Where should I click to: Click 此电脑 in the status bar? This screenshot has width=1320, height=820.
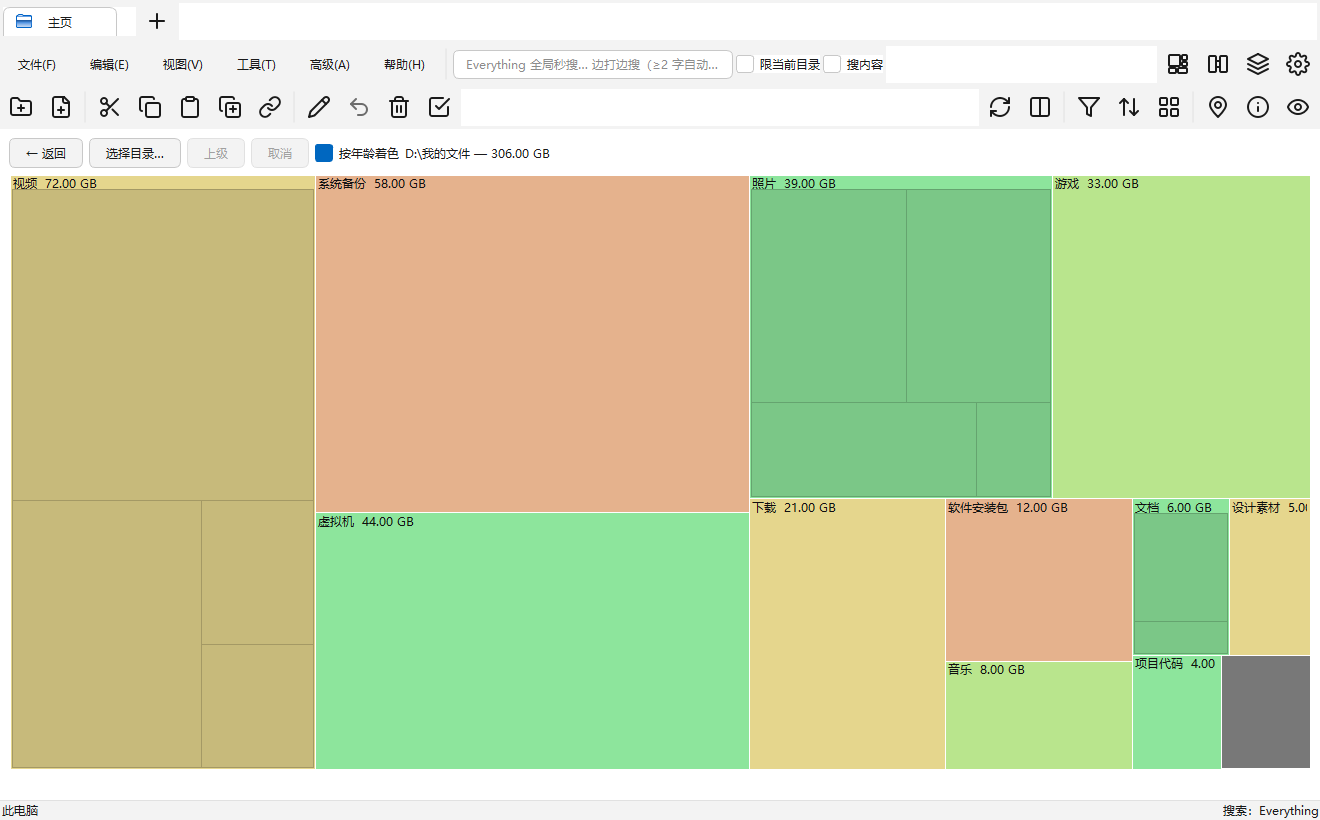pos(20,811)
